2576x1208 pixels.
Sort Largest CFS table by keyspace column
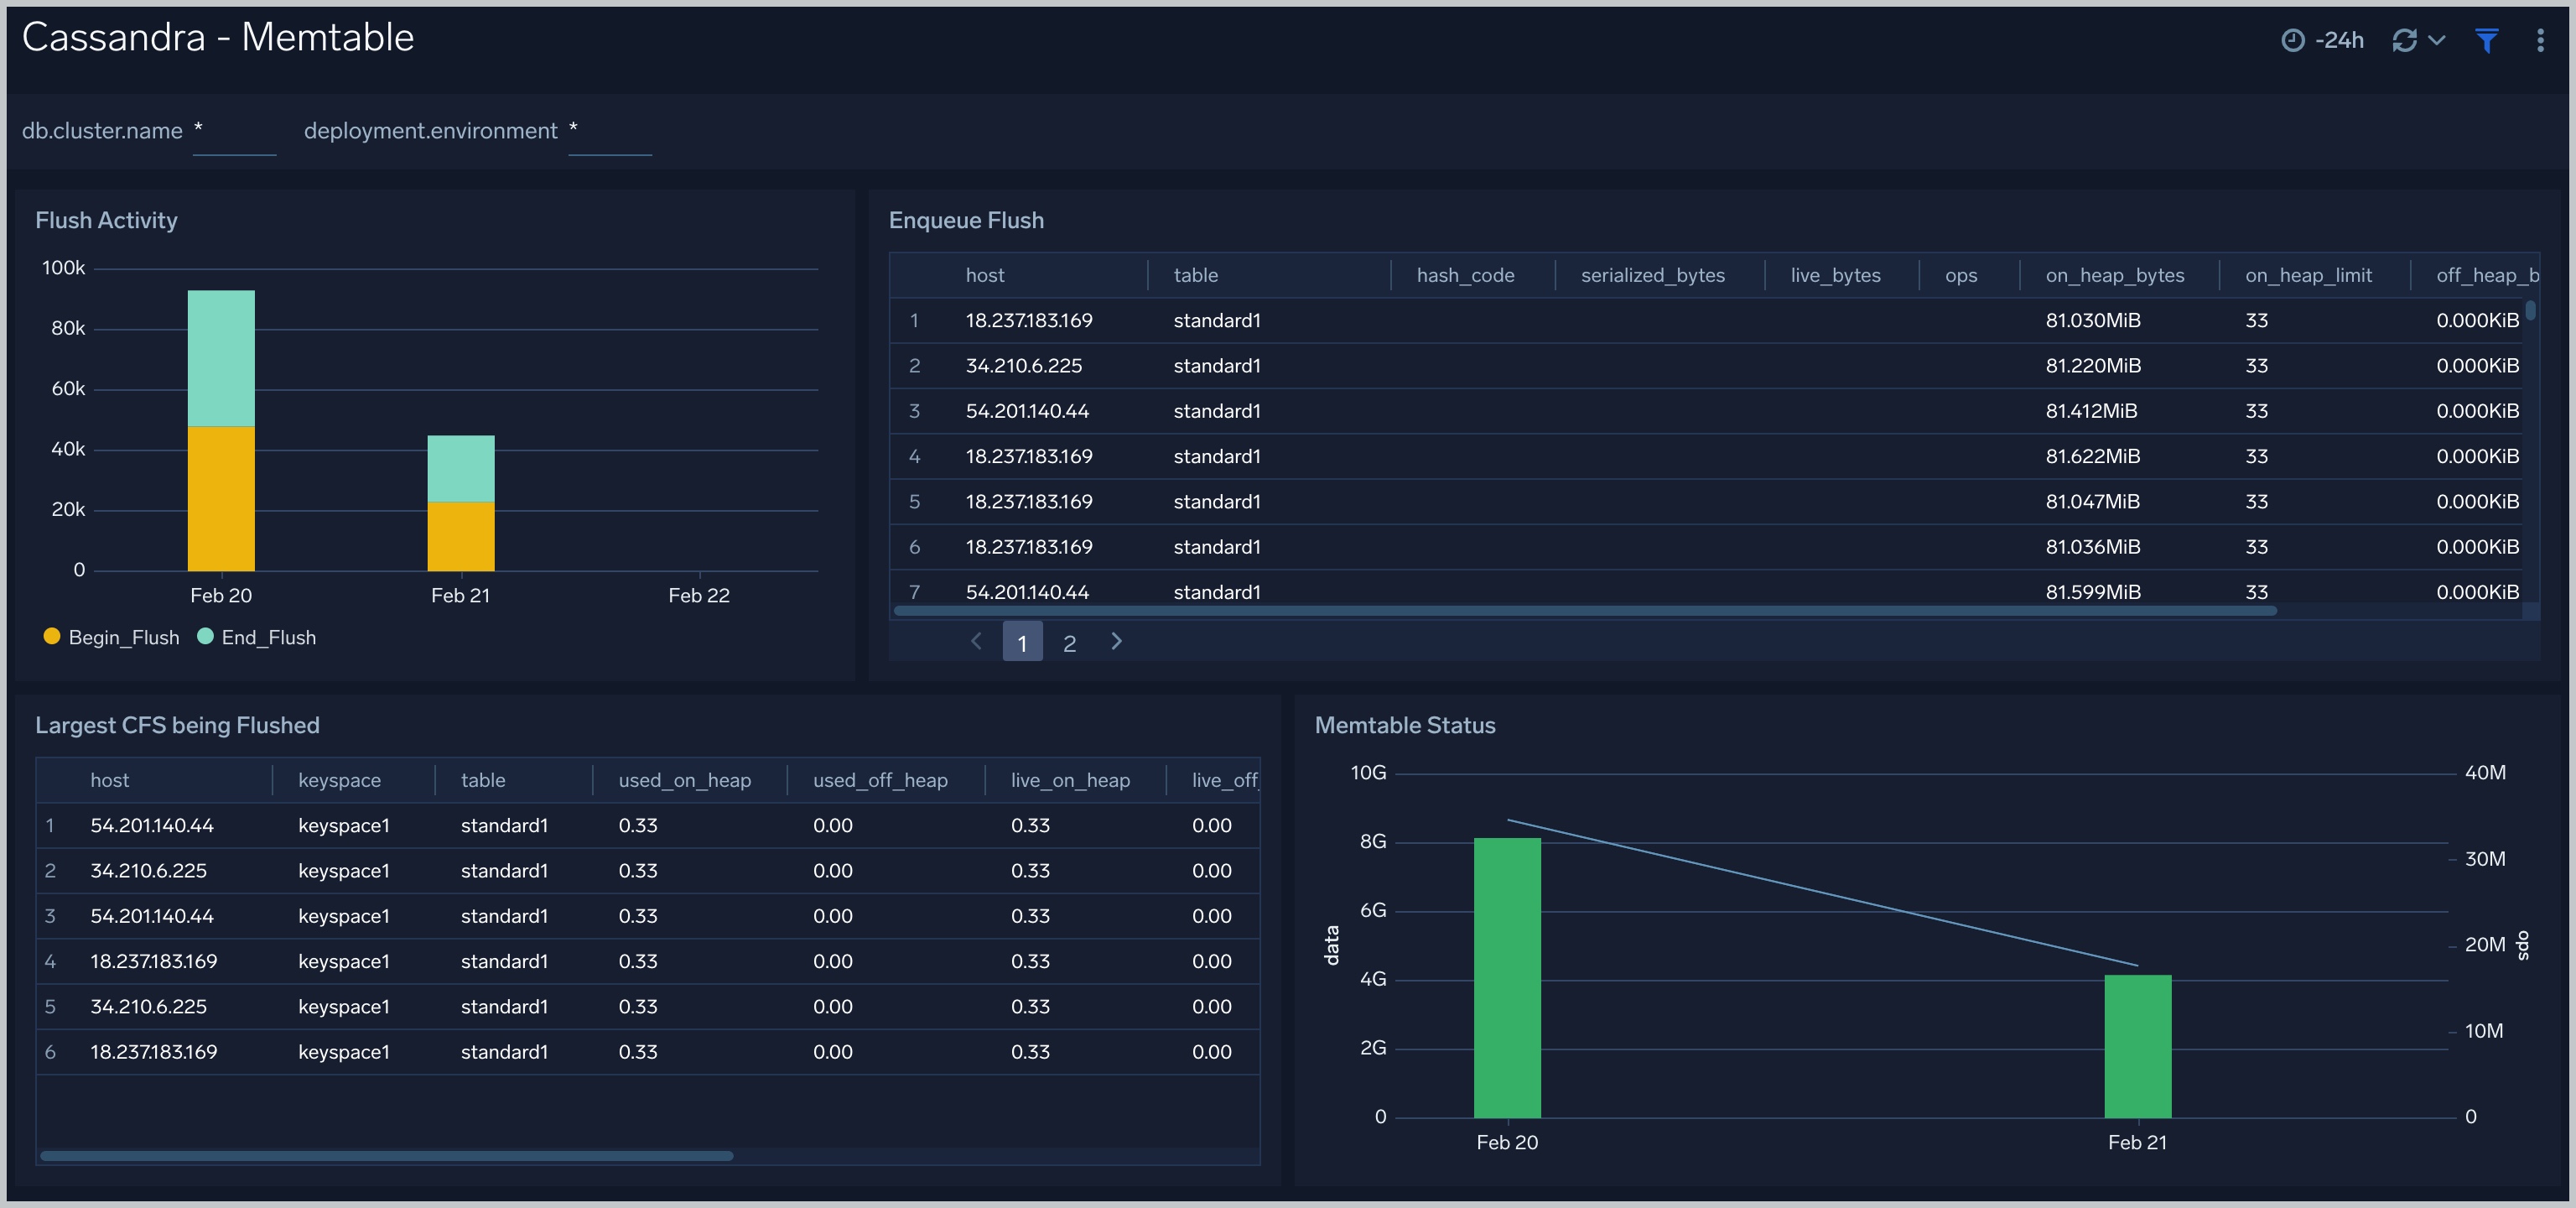pyautogui.click(x=339, y=780)
